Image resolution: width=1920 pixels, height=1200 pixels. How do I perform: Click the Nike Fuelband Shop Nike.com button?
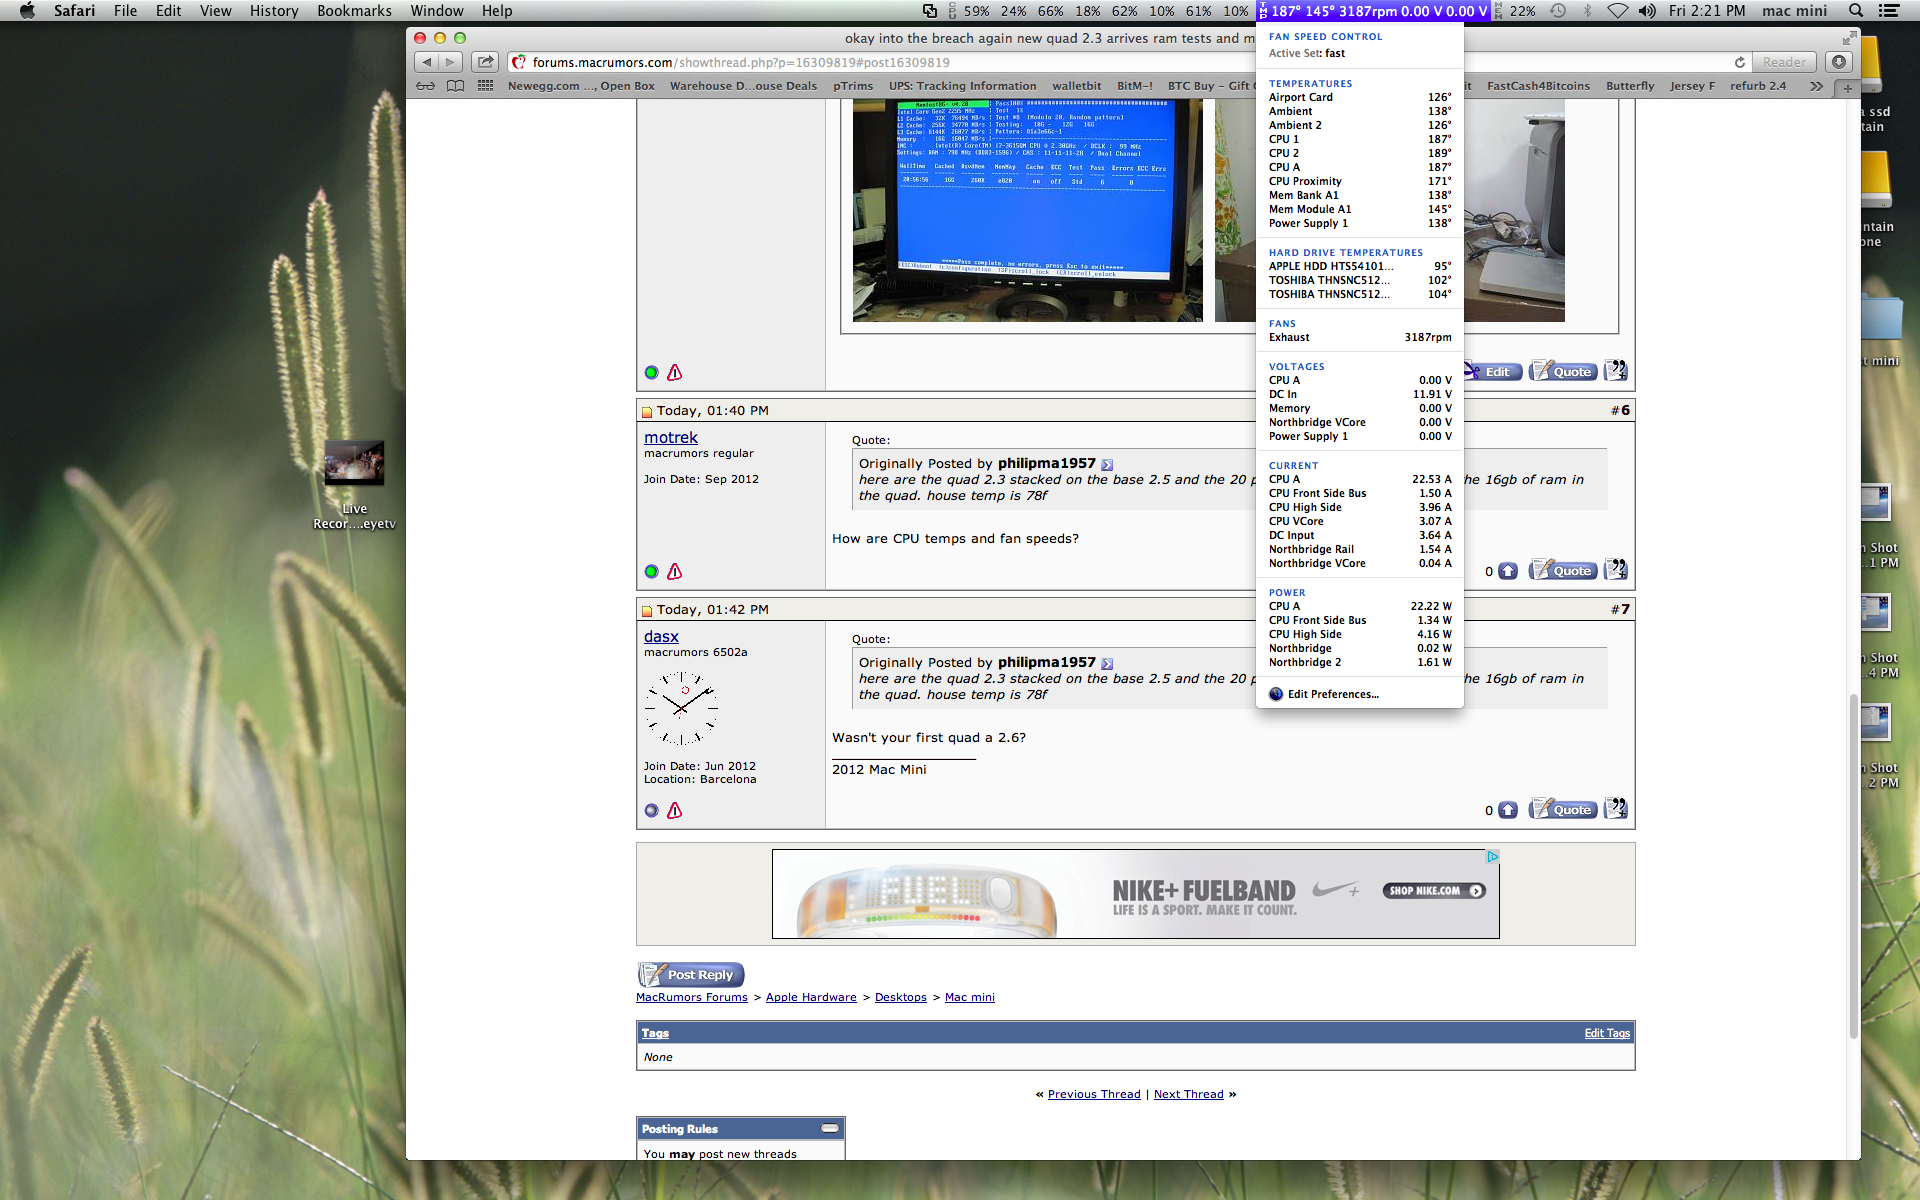1434,890
